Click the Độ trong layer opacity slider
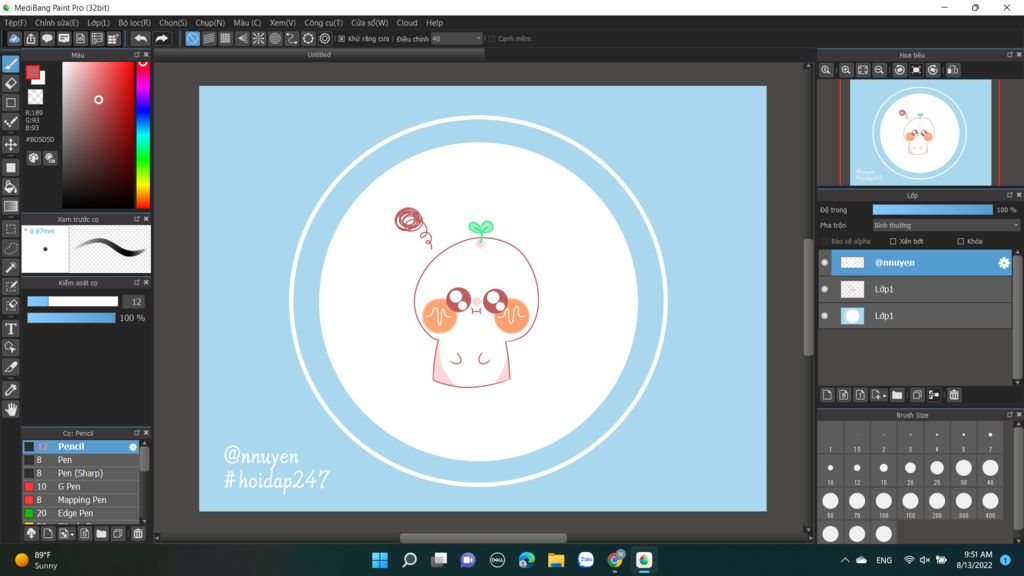 click(933, 210)
